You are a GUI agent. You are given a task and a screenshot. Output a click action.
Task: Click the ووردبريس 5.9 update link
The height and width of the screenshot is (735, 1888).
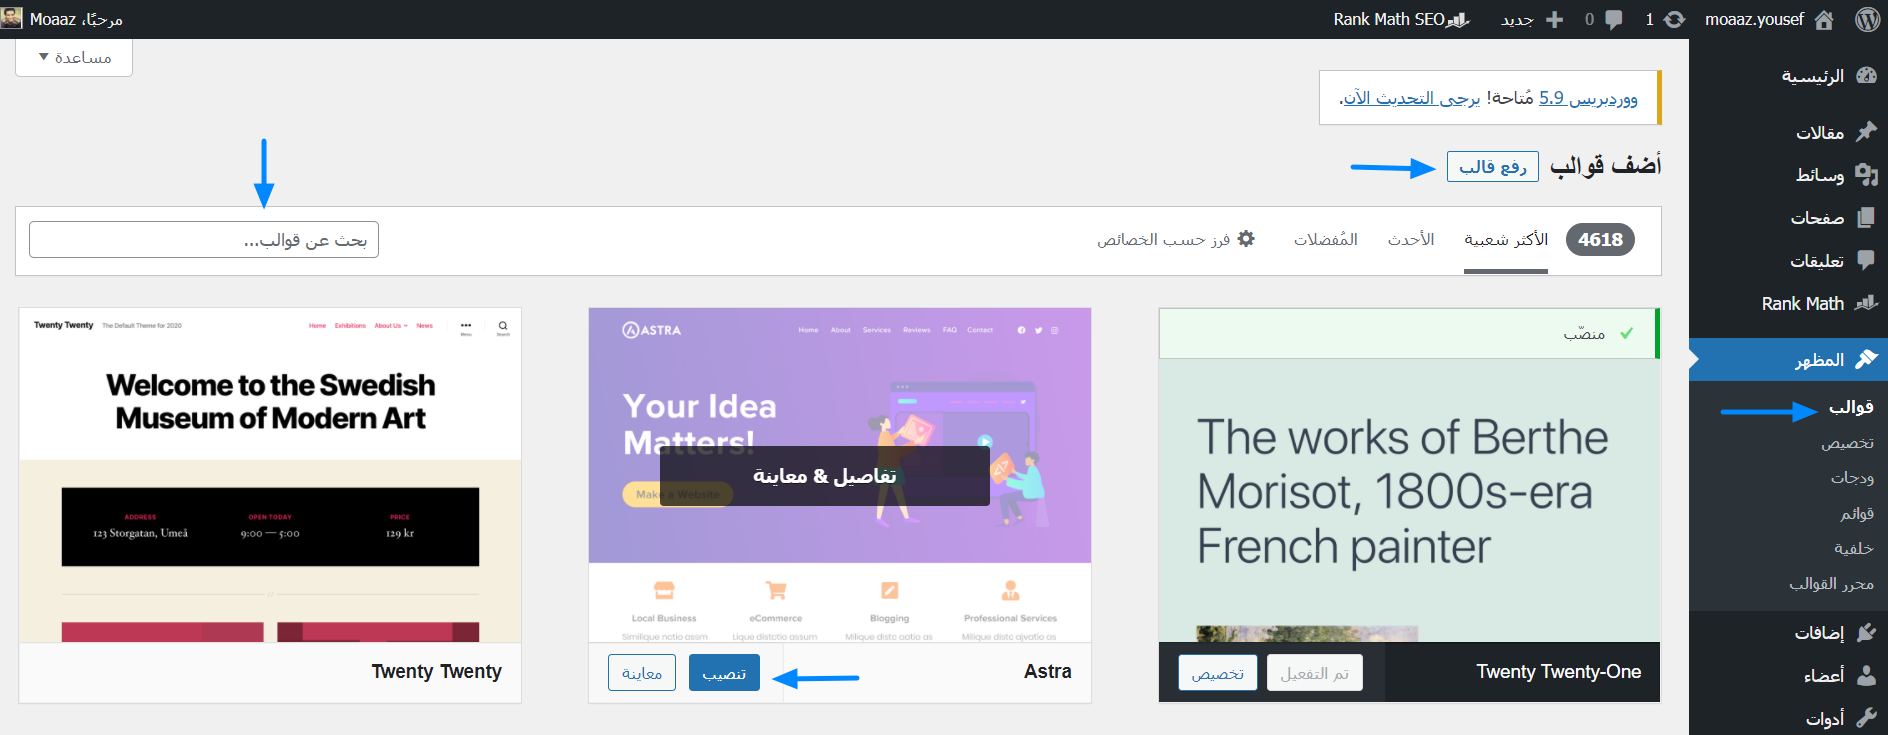pyautogui.click(x=1588, y=98)
